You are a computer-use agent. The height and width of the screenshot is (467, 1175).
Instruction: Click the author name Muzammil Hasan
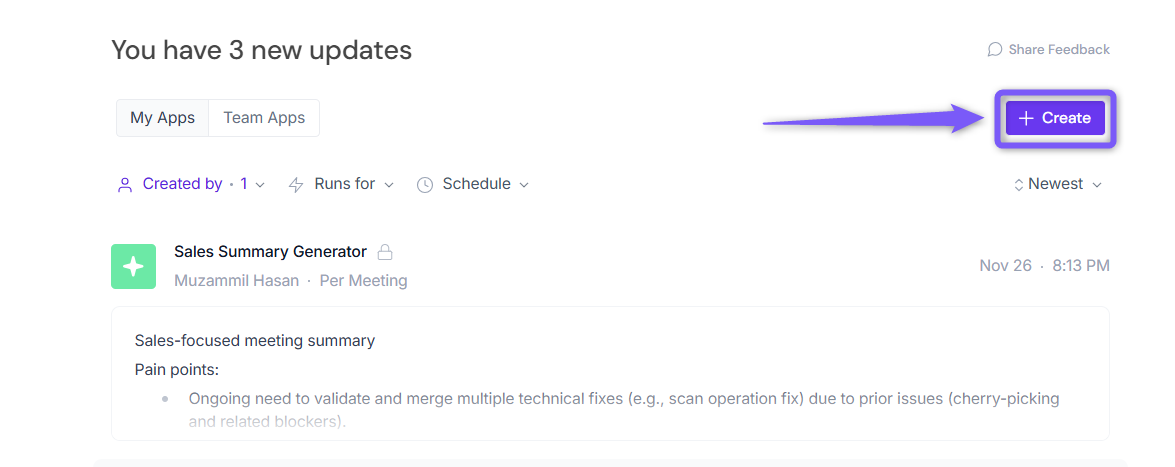[x=236, y=281]
